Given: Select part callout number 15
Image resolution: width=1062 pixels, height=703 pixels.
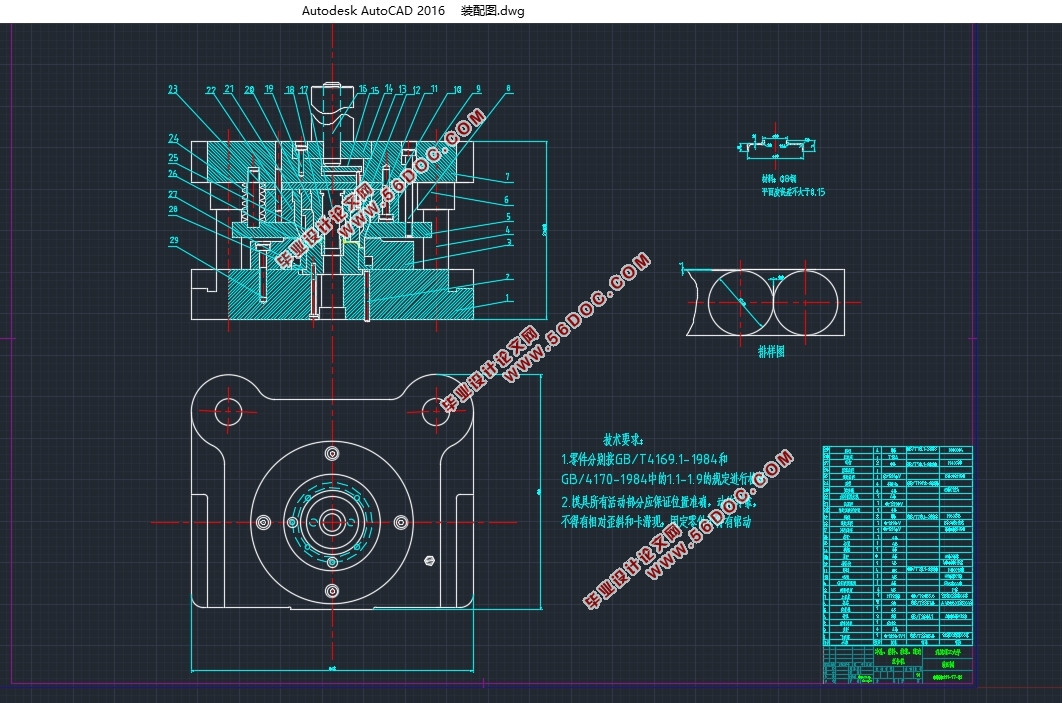Looking at the screenshot, I should (375, 90).
